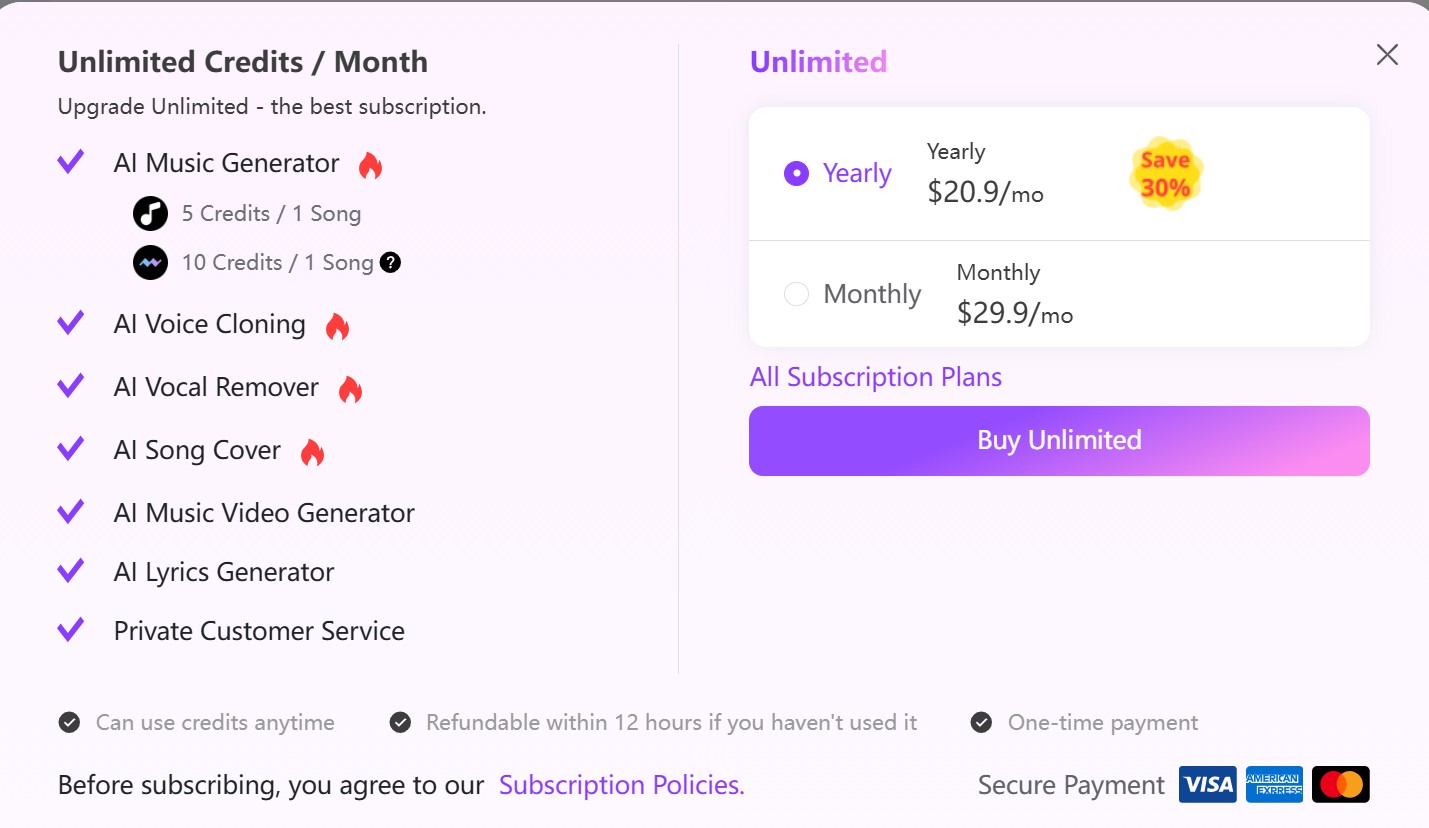The width and height of the screenshot is (1429, 828).
Task: Click the Mastercard logo
Action: (1341, 785)
